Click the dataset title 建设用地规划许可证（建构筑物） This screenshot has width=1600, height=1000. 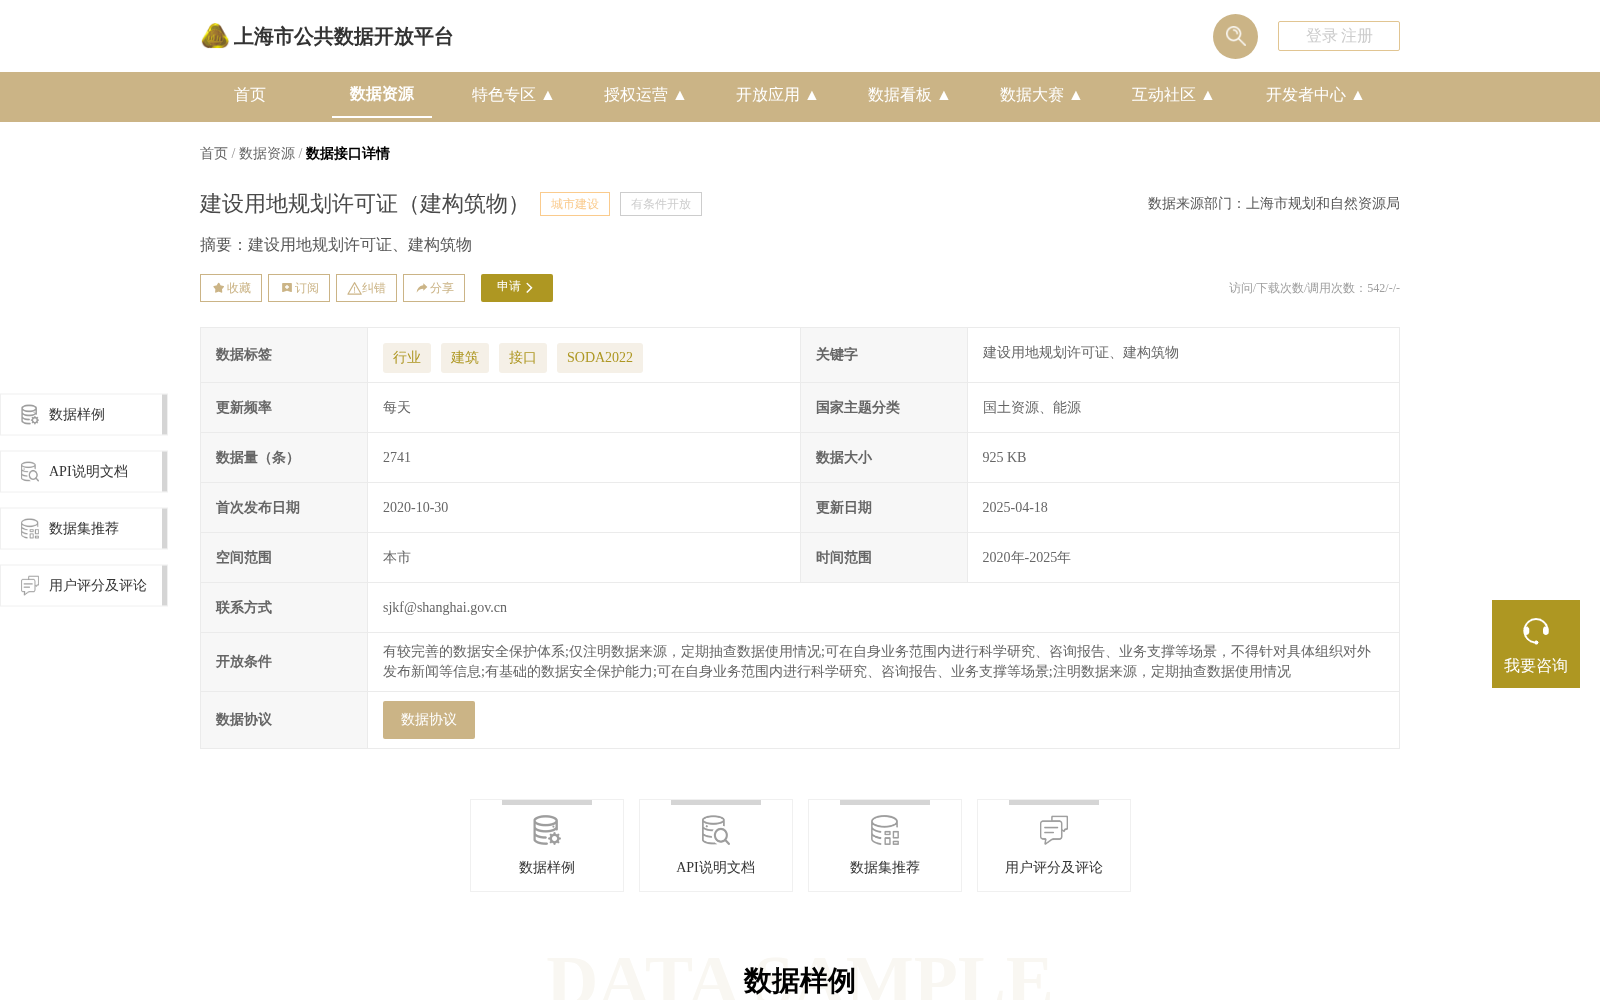(364, 204)
